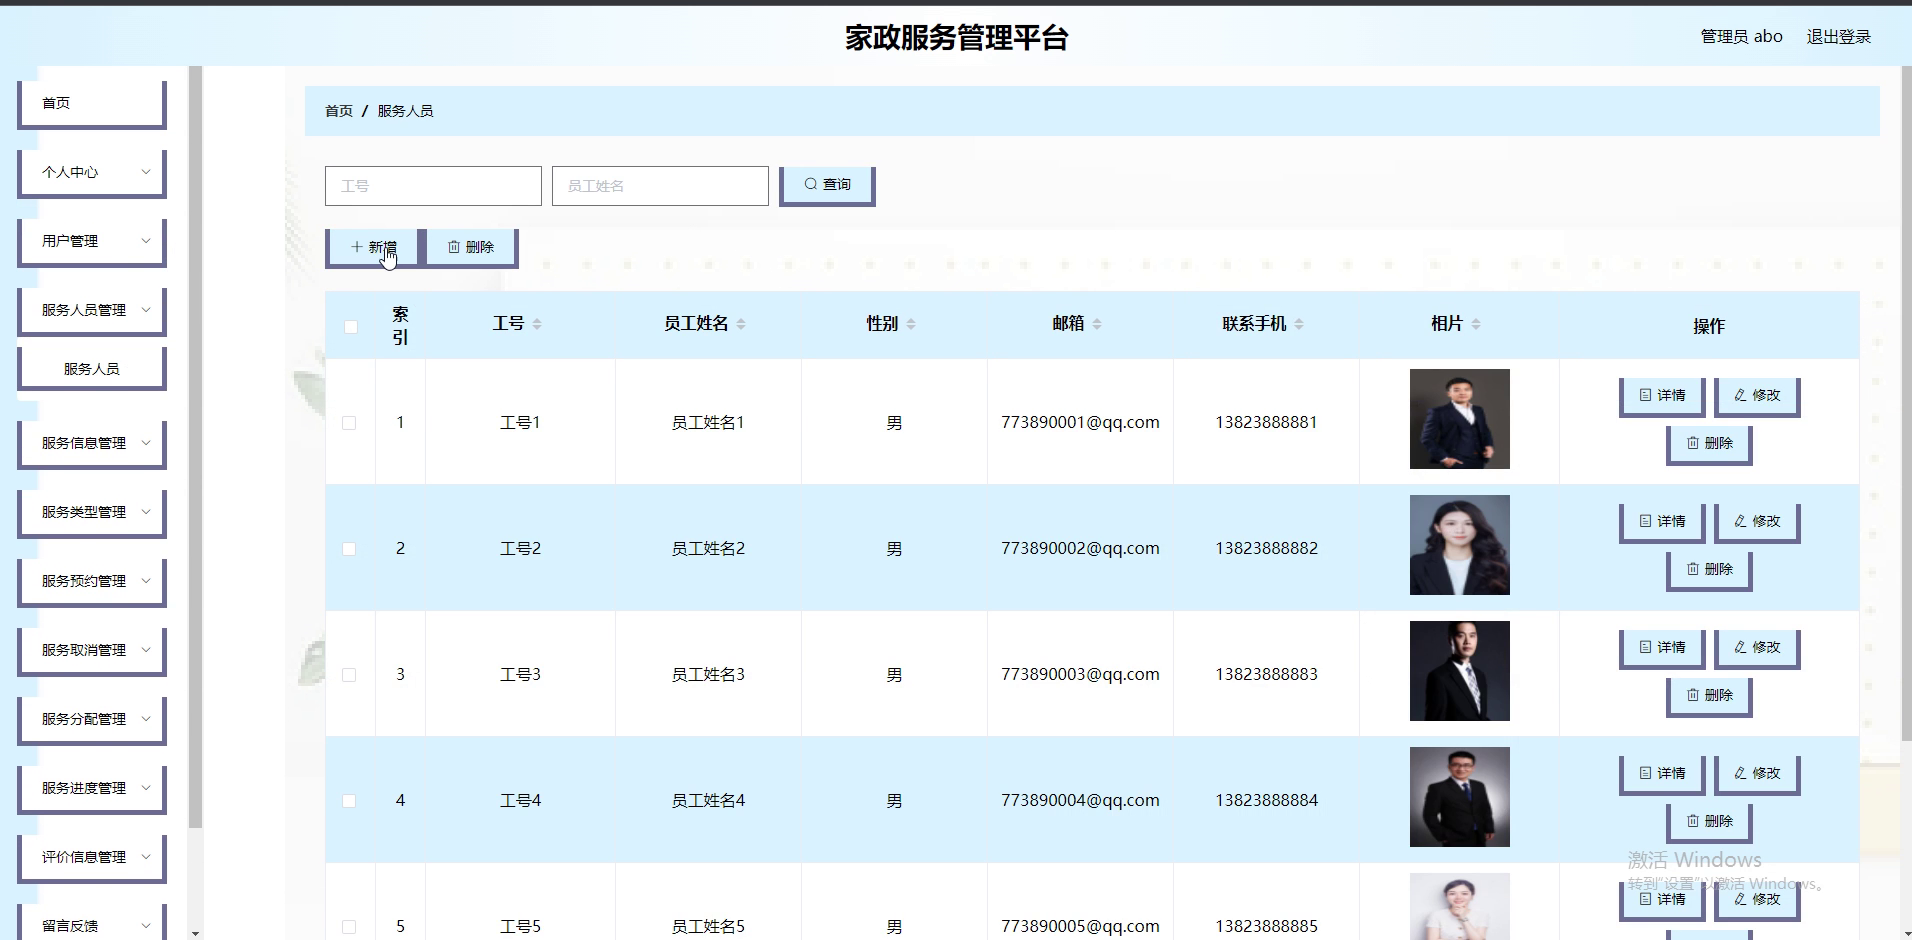The image size is (1912, 940).
Task: Go to 首页 via breadcrumb
Action: point(339,111)
